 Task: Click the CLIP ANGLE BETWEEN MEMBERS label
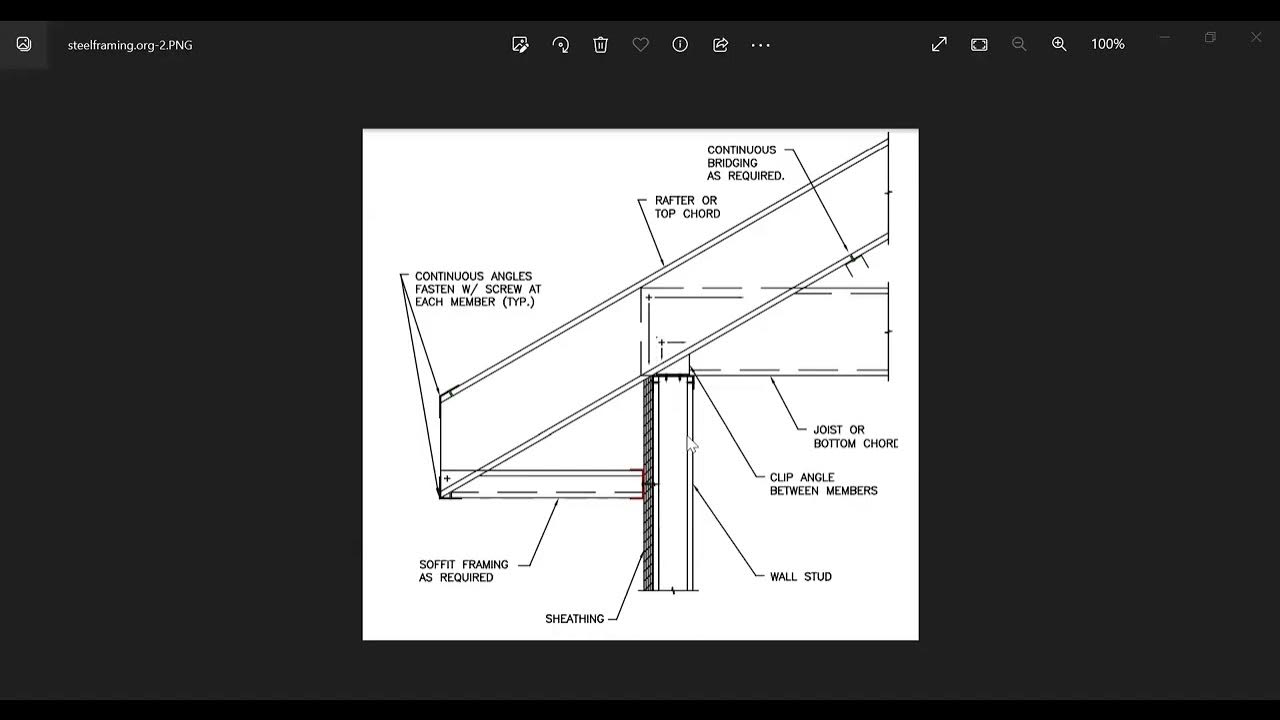(823, 484)
